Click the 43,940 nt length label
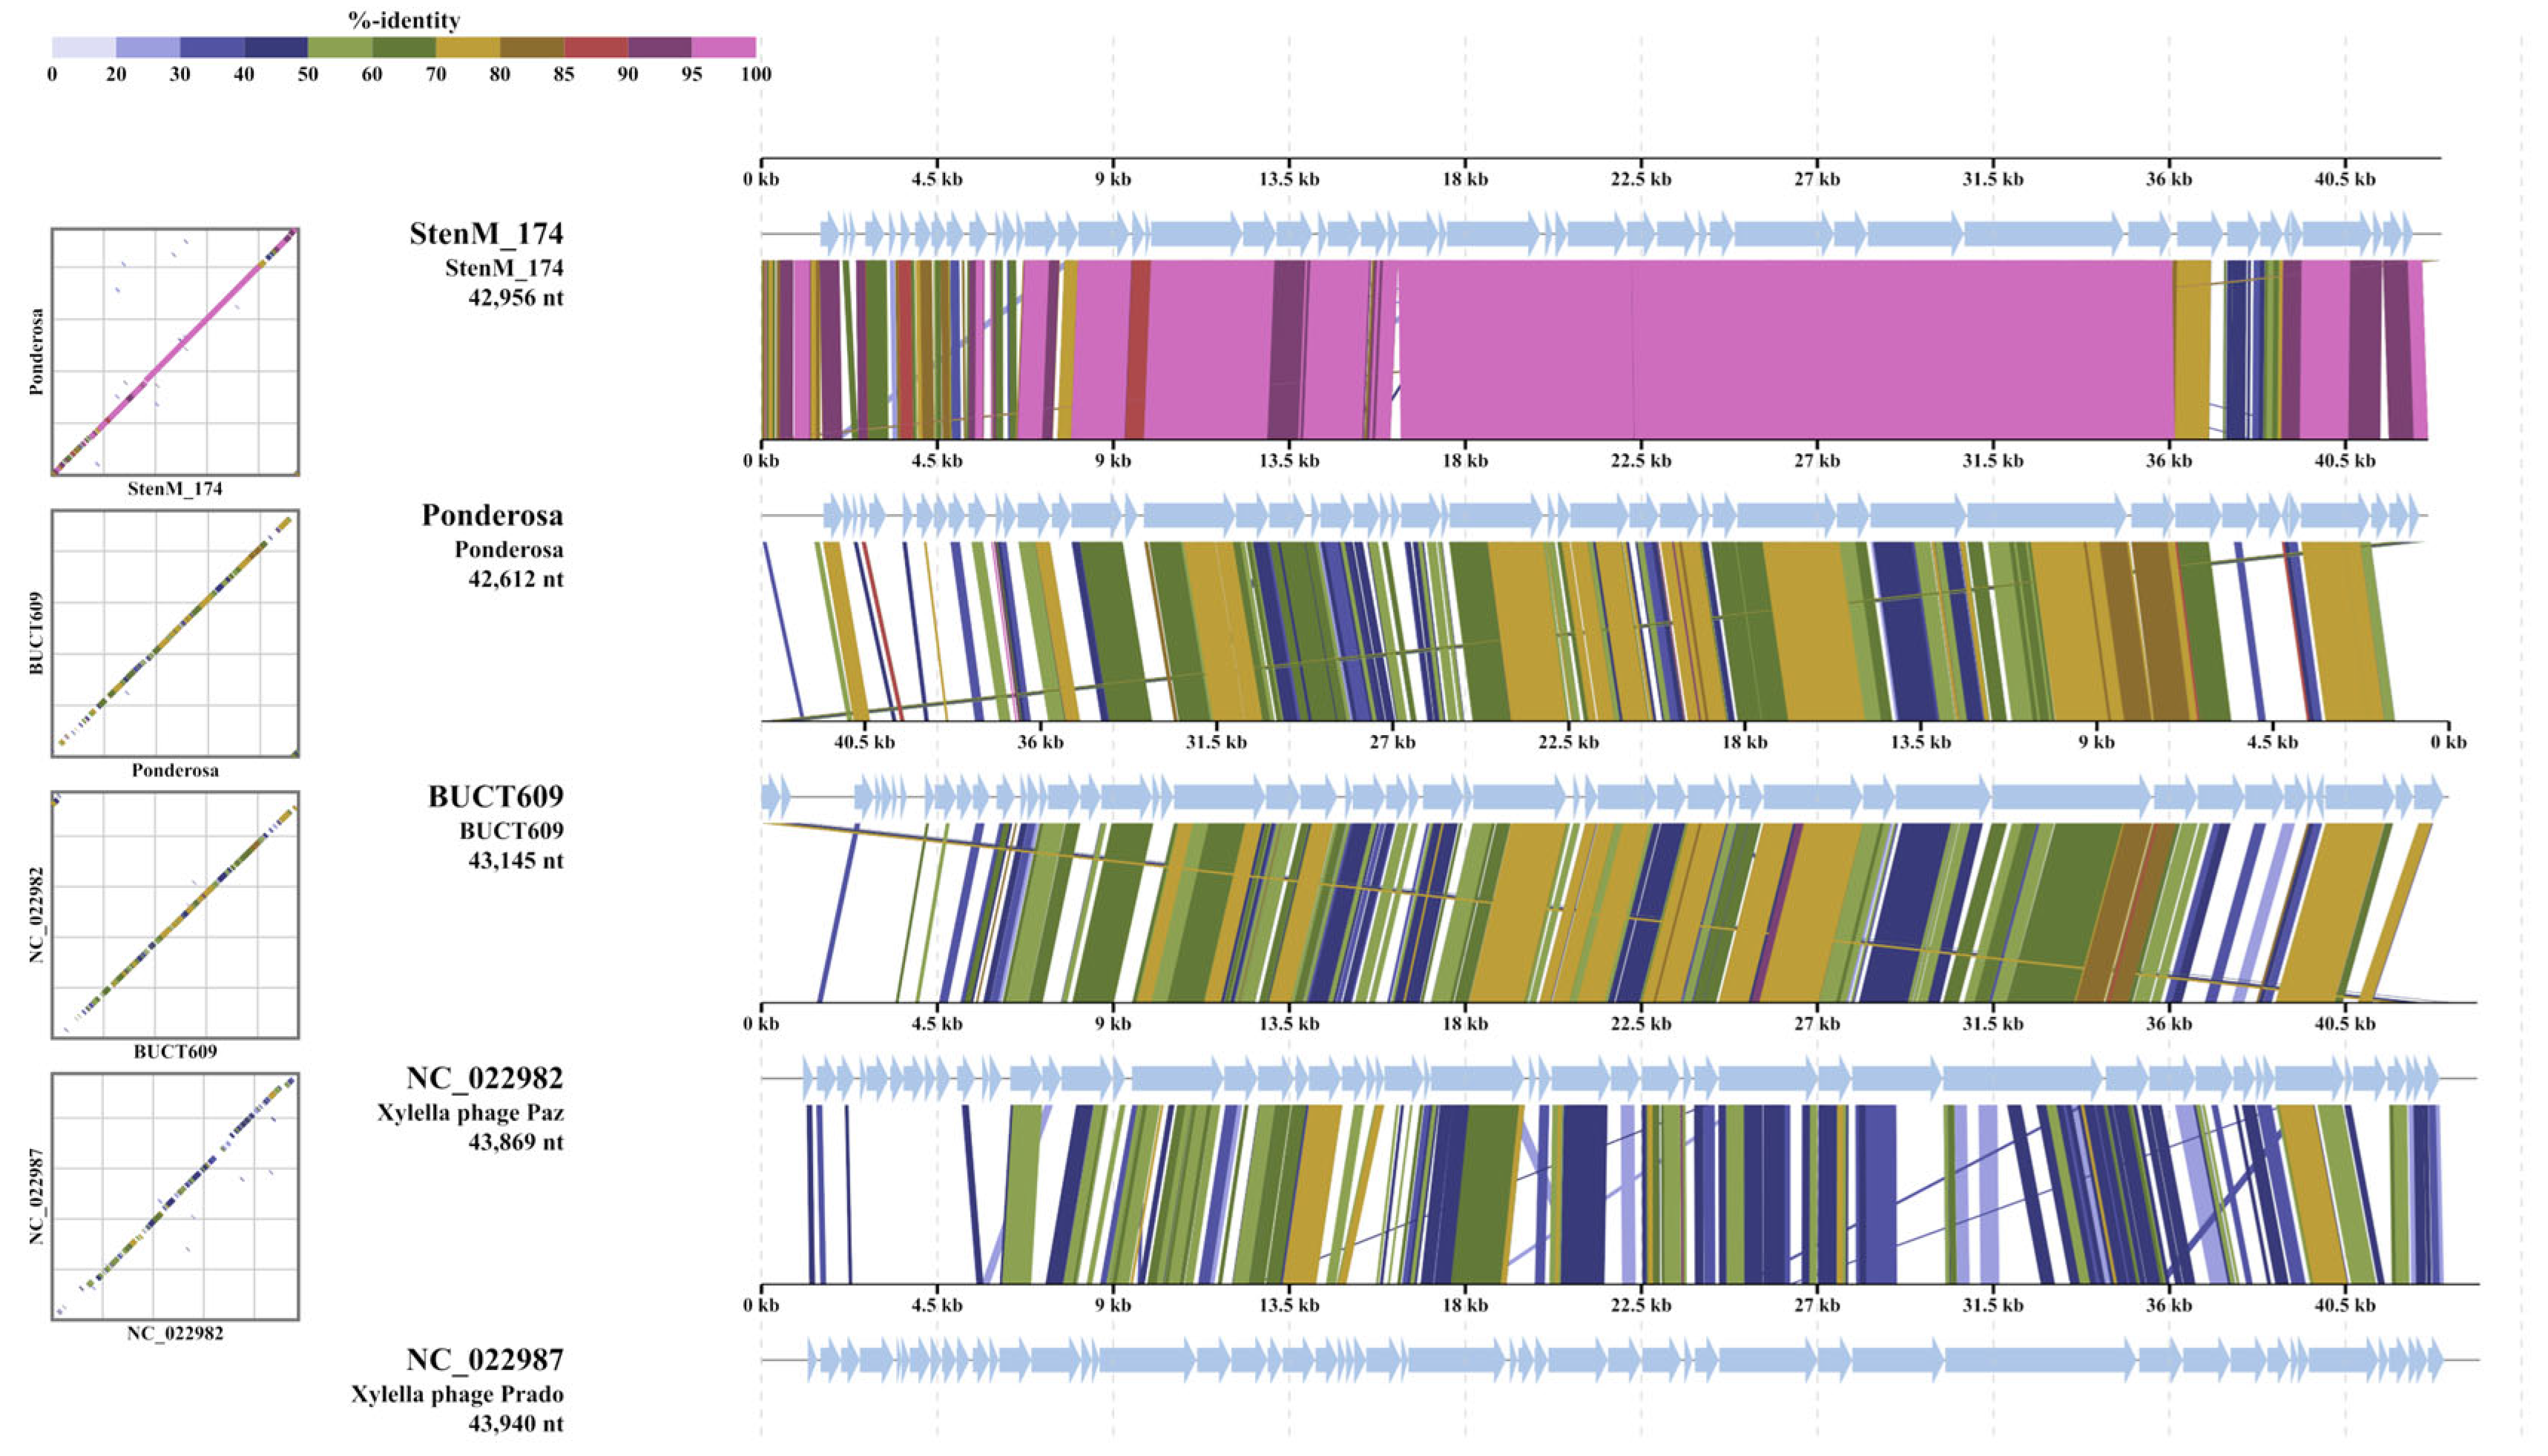Screen dimensions: 2548x1456 [x=515, y=1423]
